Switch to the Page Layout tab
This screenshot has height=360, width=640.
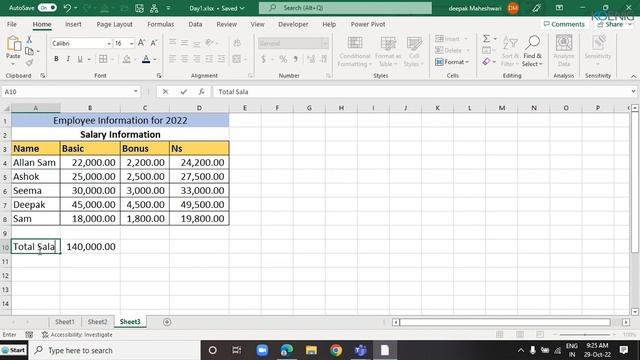(114, 24)
